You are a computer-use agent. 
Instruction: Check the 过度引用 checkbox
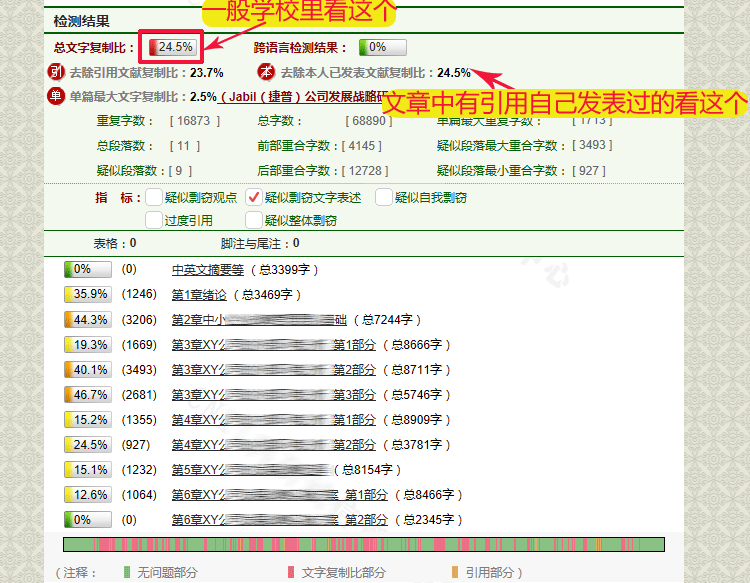(154, 219)
